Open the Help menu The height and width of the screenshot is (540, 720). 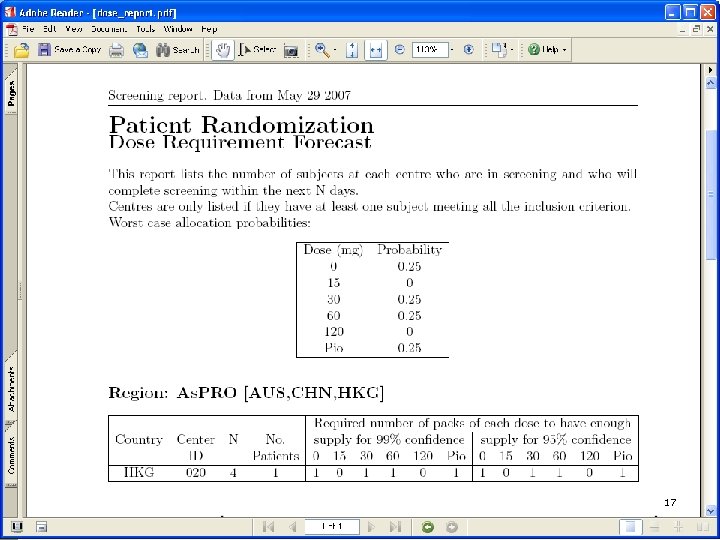point(209,29)
